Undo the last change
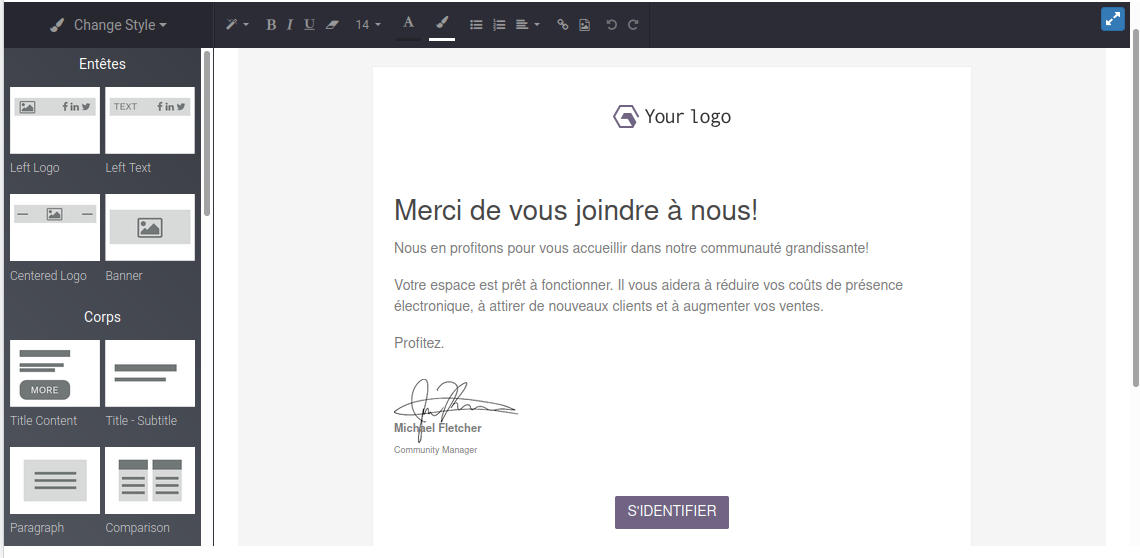Viewport: 1140px width, 558px height. 612,25
